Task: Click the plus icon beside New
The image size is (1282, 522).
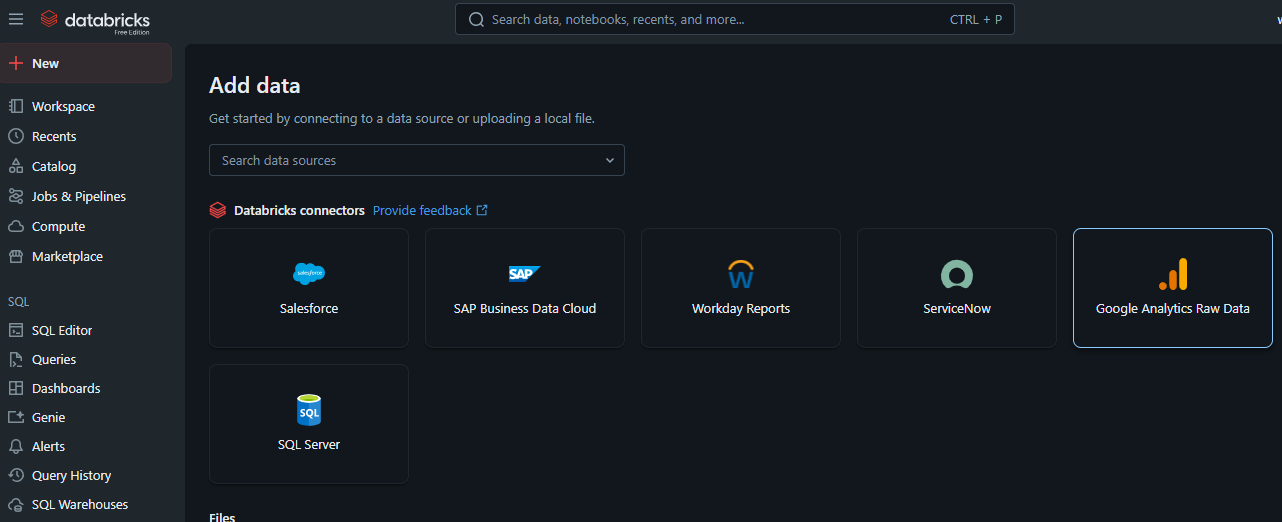Action: pos(16,63)
